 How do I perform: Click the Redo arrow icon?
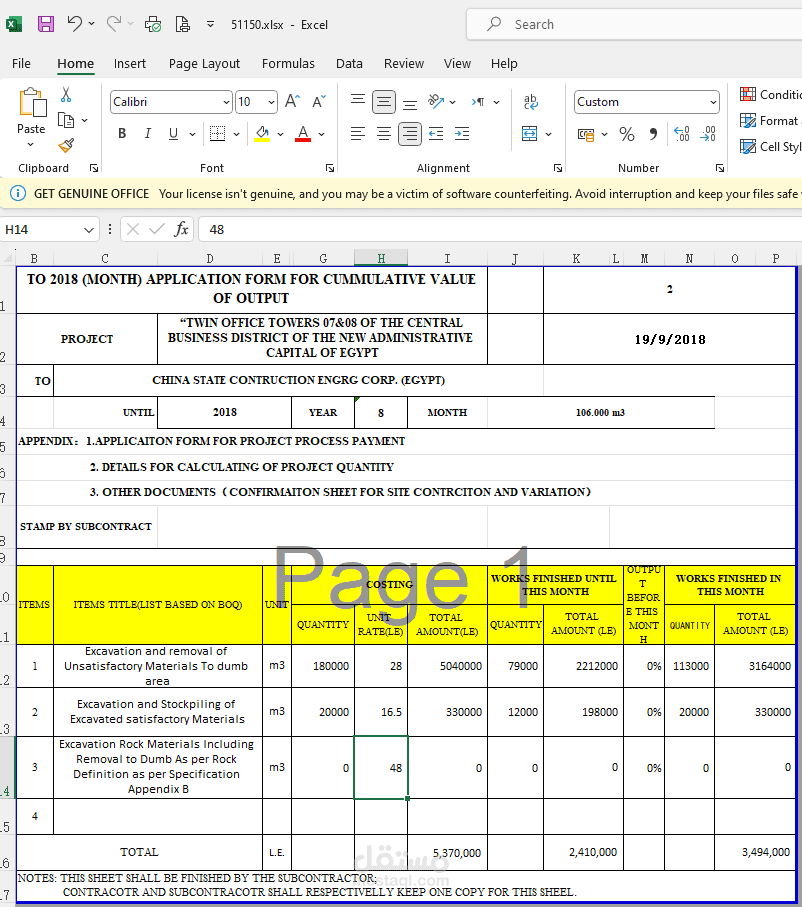114,24
